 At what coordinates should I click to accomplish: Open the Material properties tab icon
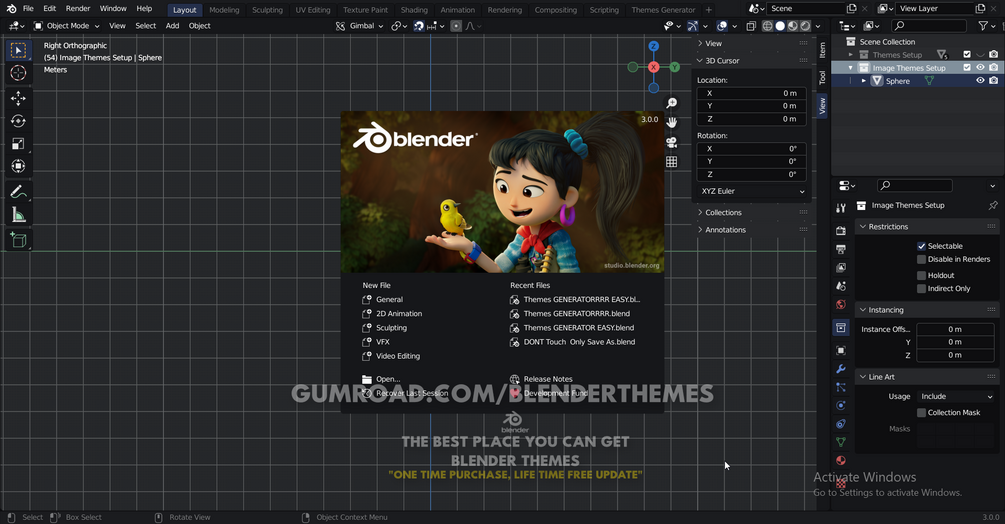pos(841,461)
